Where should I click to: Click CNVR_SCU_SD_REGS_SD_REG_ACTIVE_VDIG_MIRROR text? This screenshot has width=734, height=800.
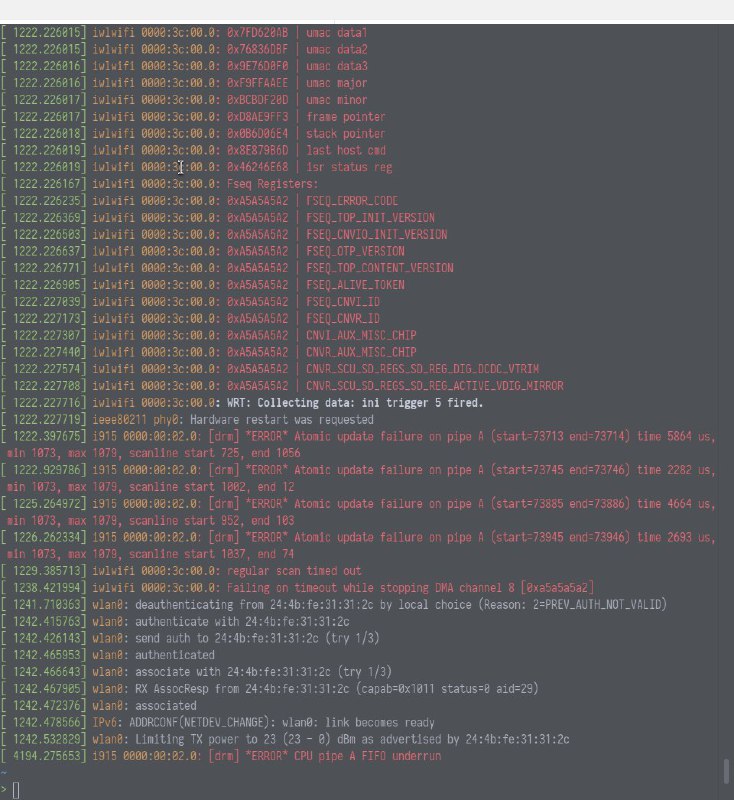click(x=435, y=386)
